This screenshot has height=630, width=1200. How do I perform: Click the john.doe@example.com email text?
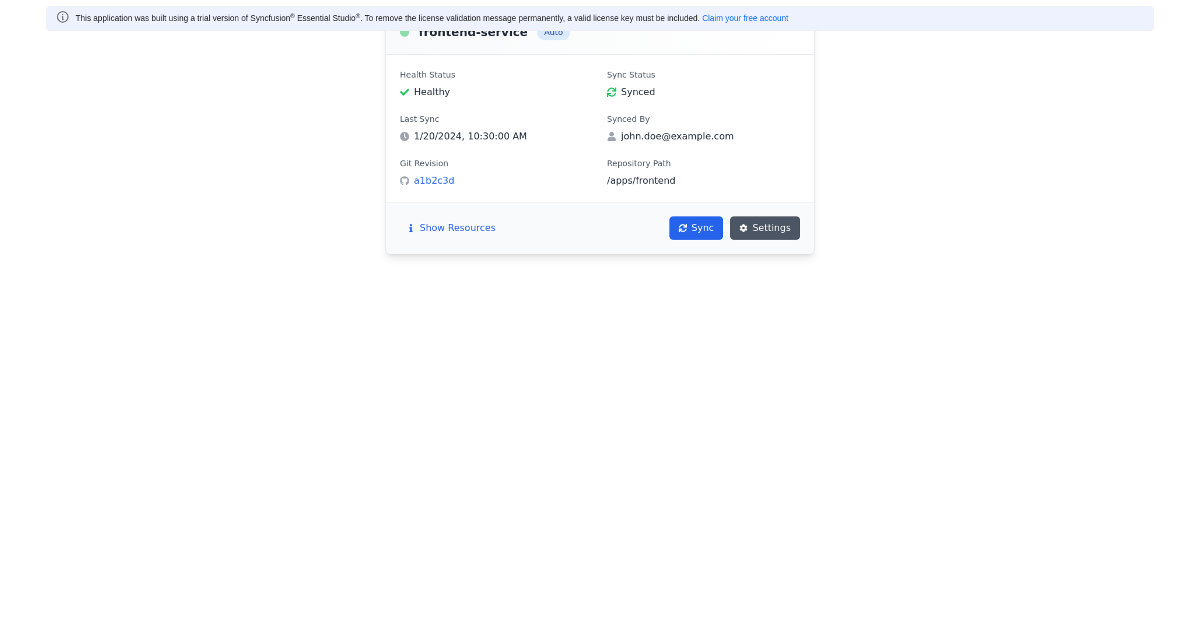677,136
